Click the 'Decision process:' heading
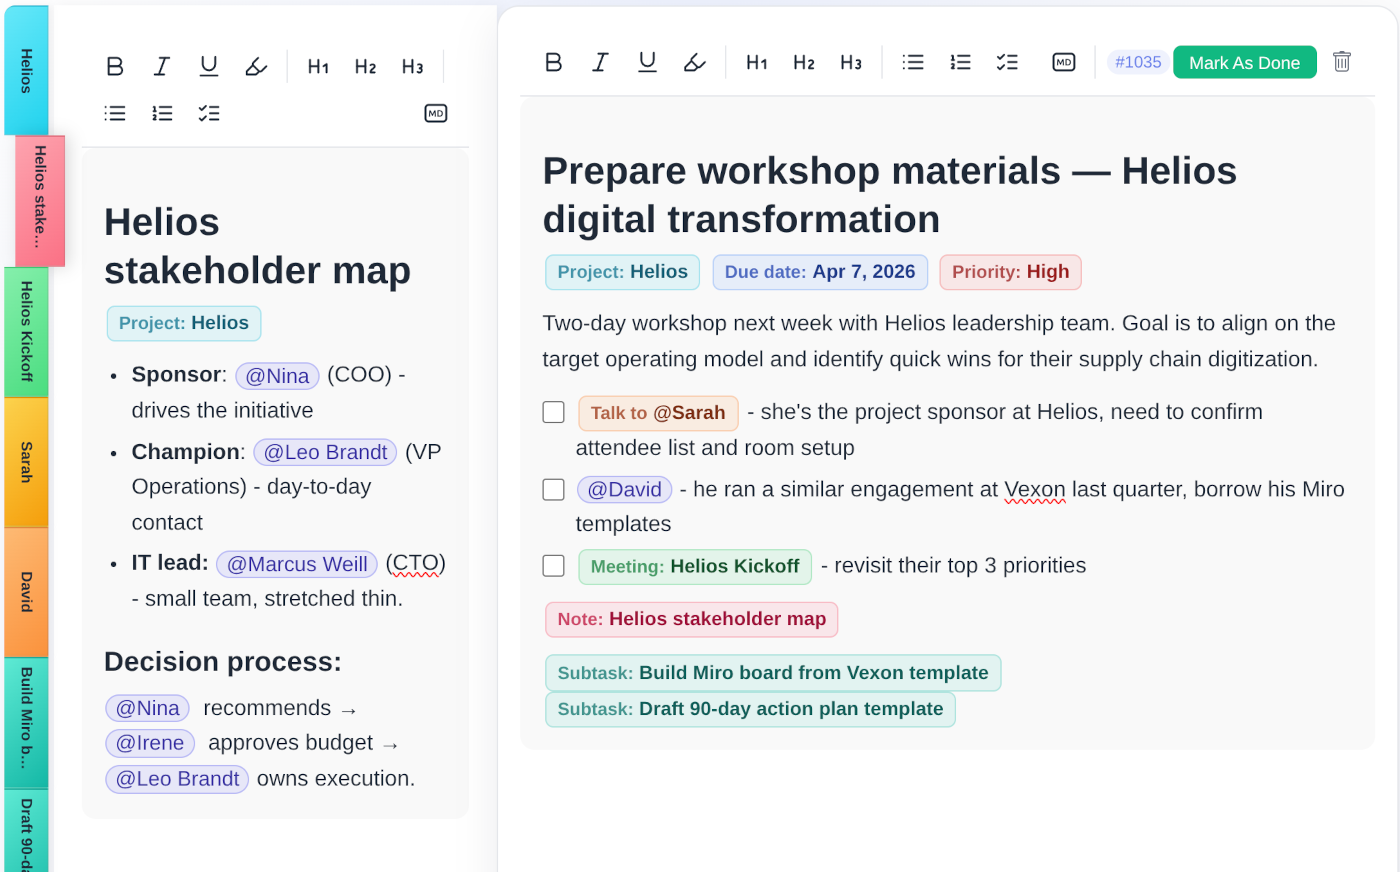The height and width of the screenshot is (872, 1400). [223, 662]
